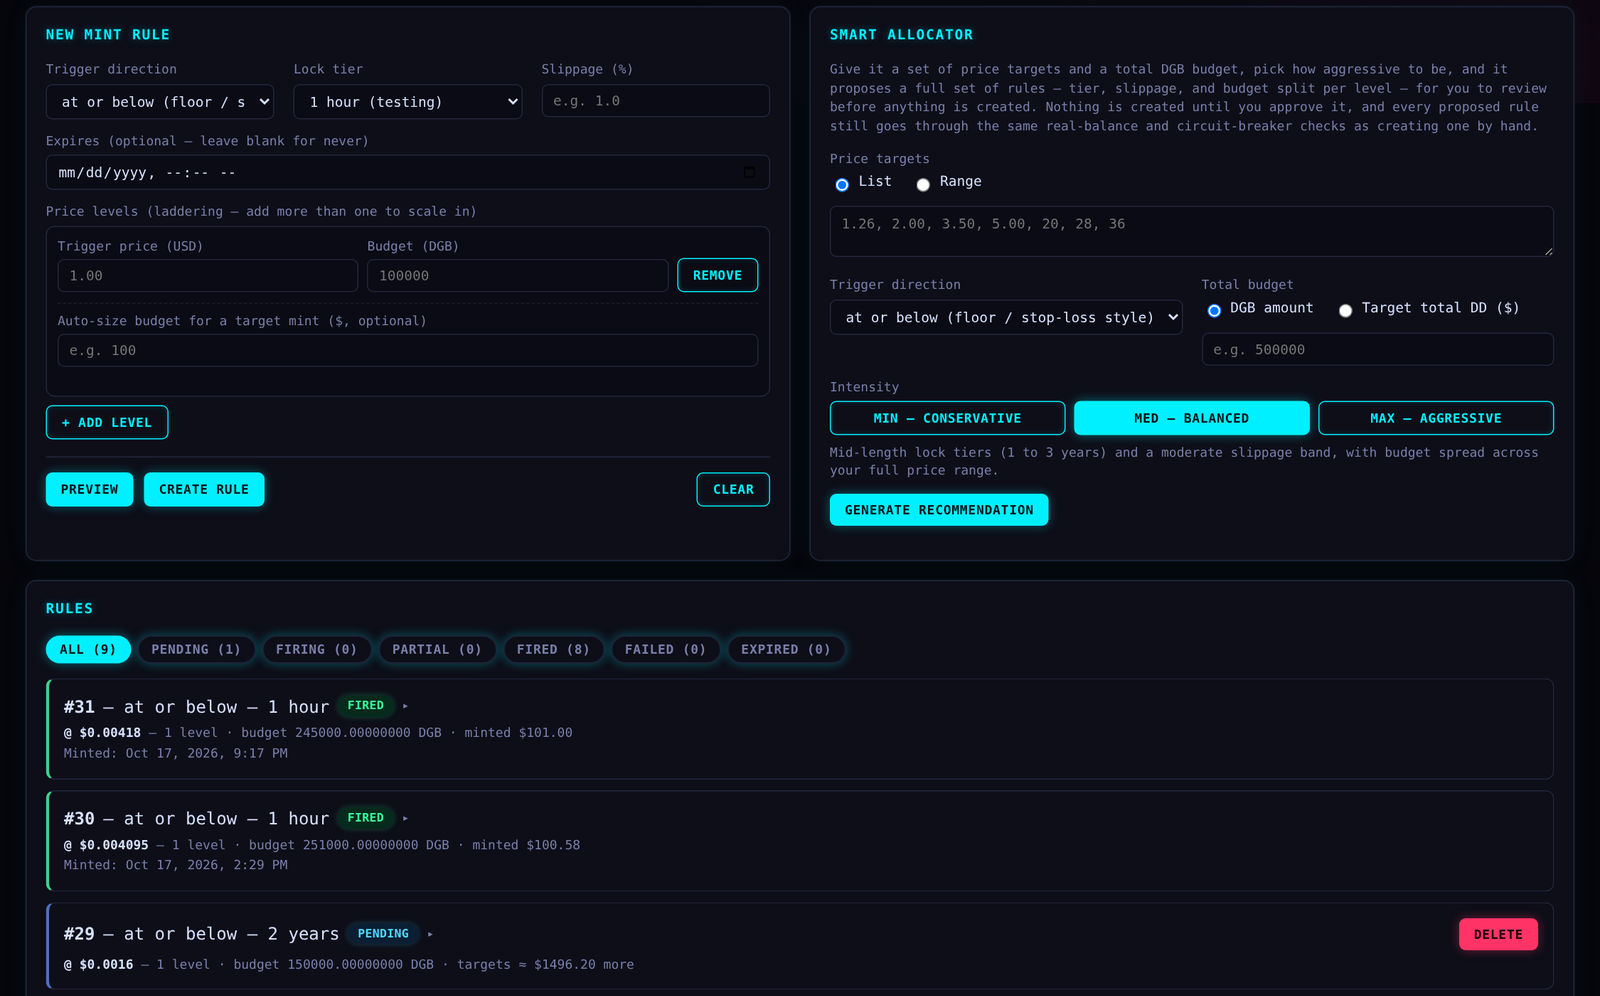Expand details arrow for rule #30
This screenshot has height=996, width=1600.
(405, 818)
